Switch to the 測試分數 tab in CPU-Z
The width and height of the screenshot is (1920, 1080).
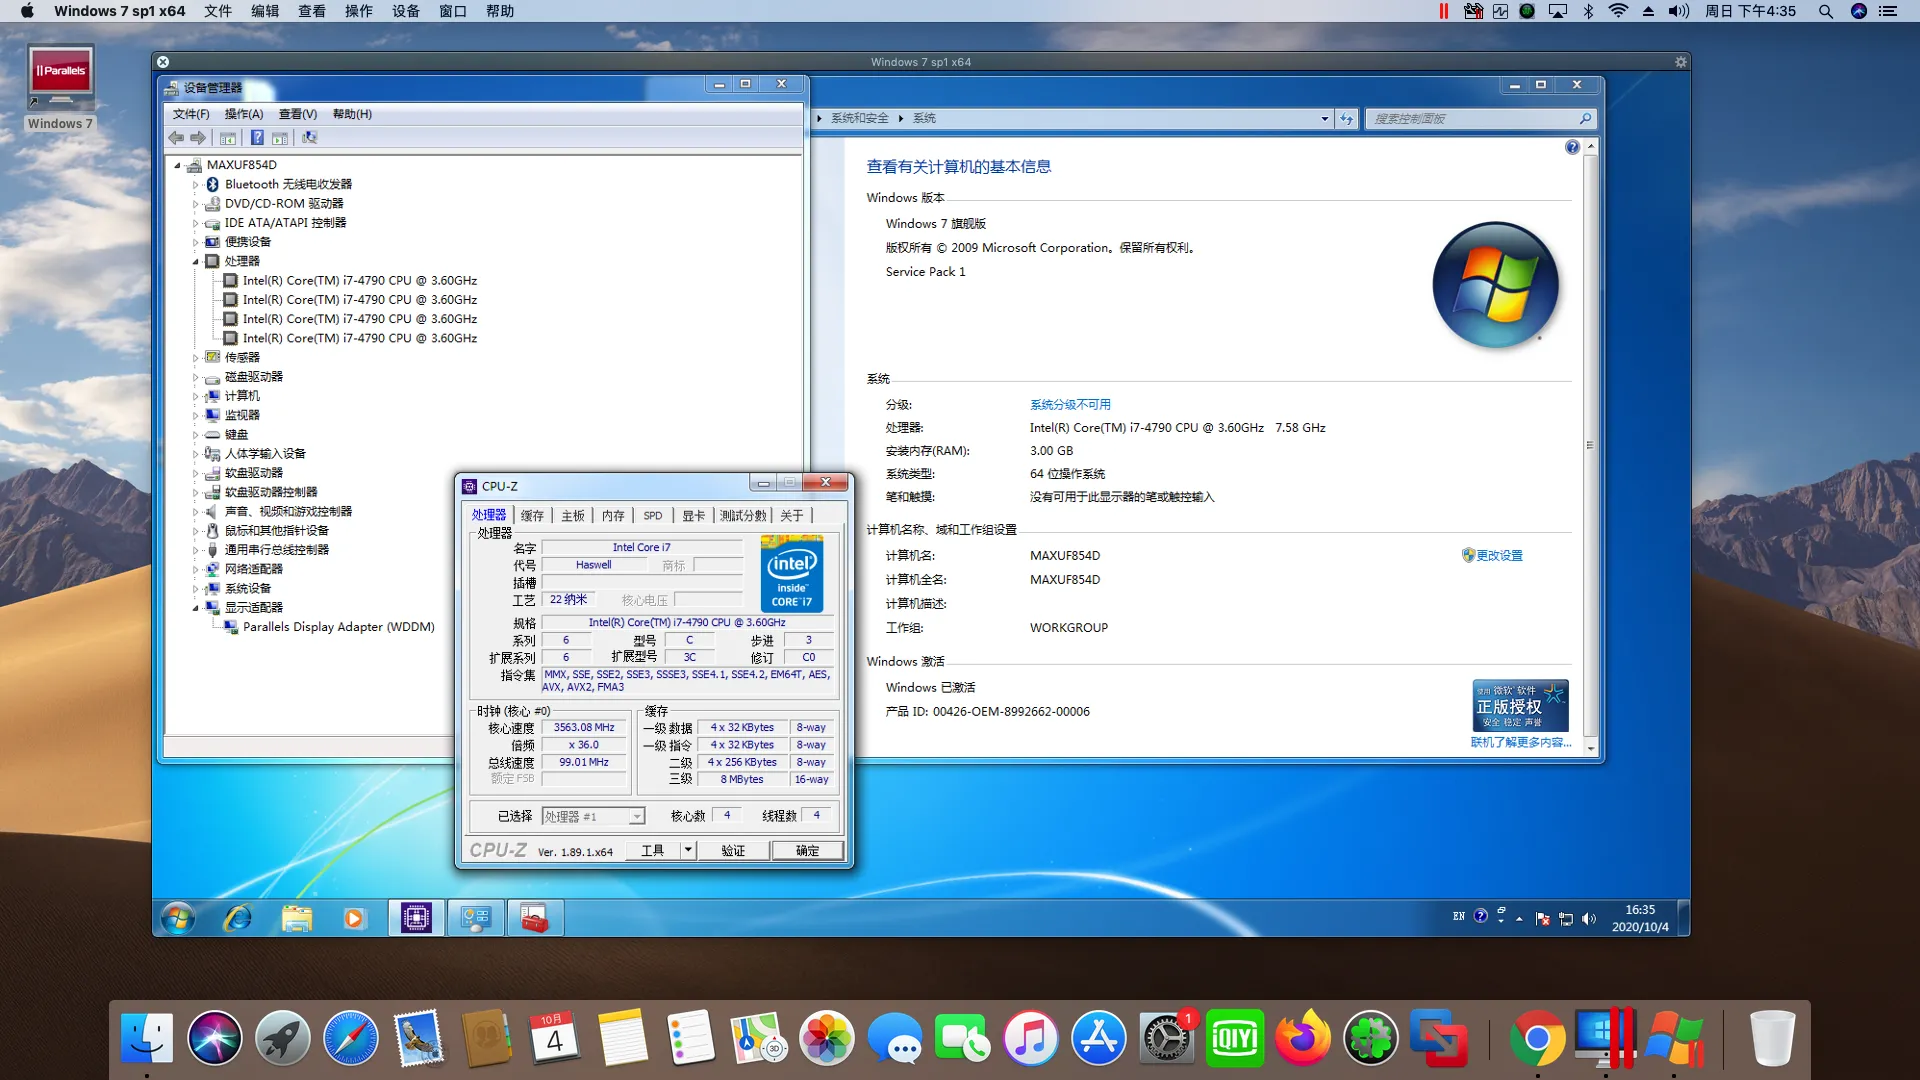click(x=743, y=516)
